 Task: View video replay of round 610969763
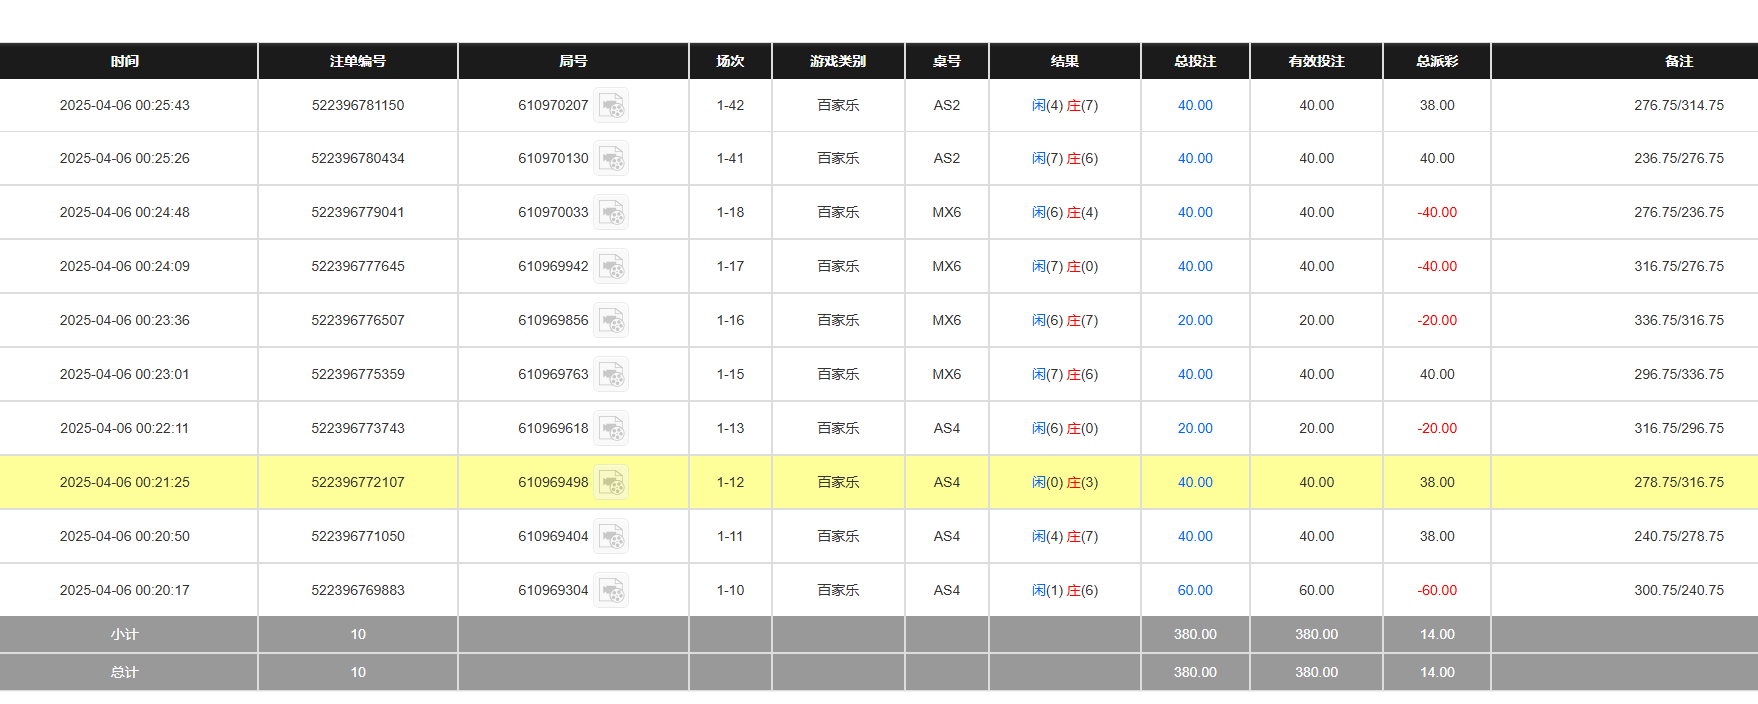coord(611,375)
